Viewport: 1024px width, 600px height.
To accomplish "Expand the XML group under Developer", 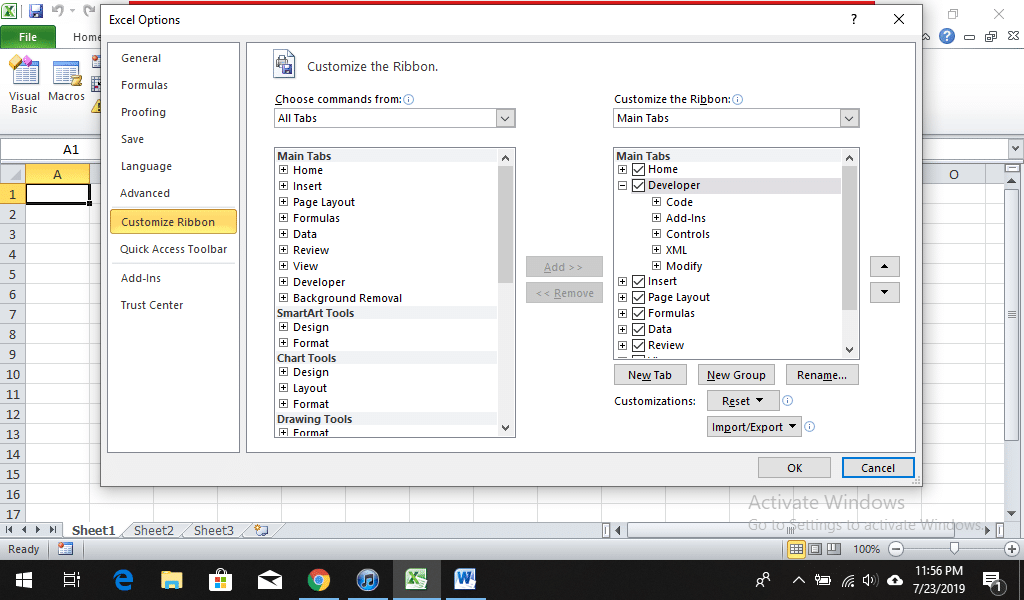I will coord(656,249).
